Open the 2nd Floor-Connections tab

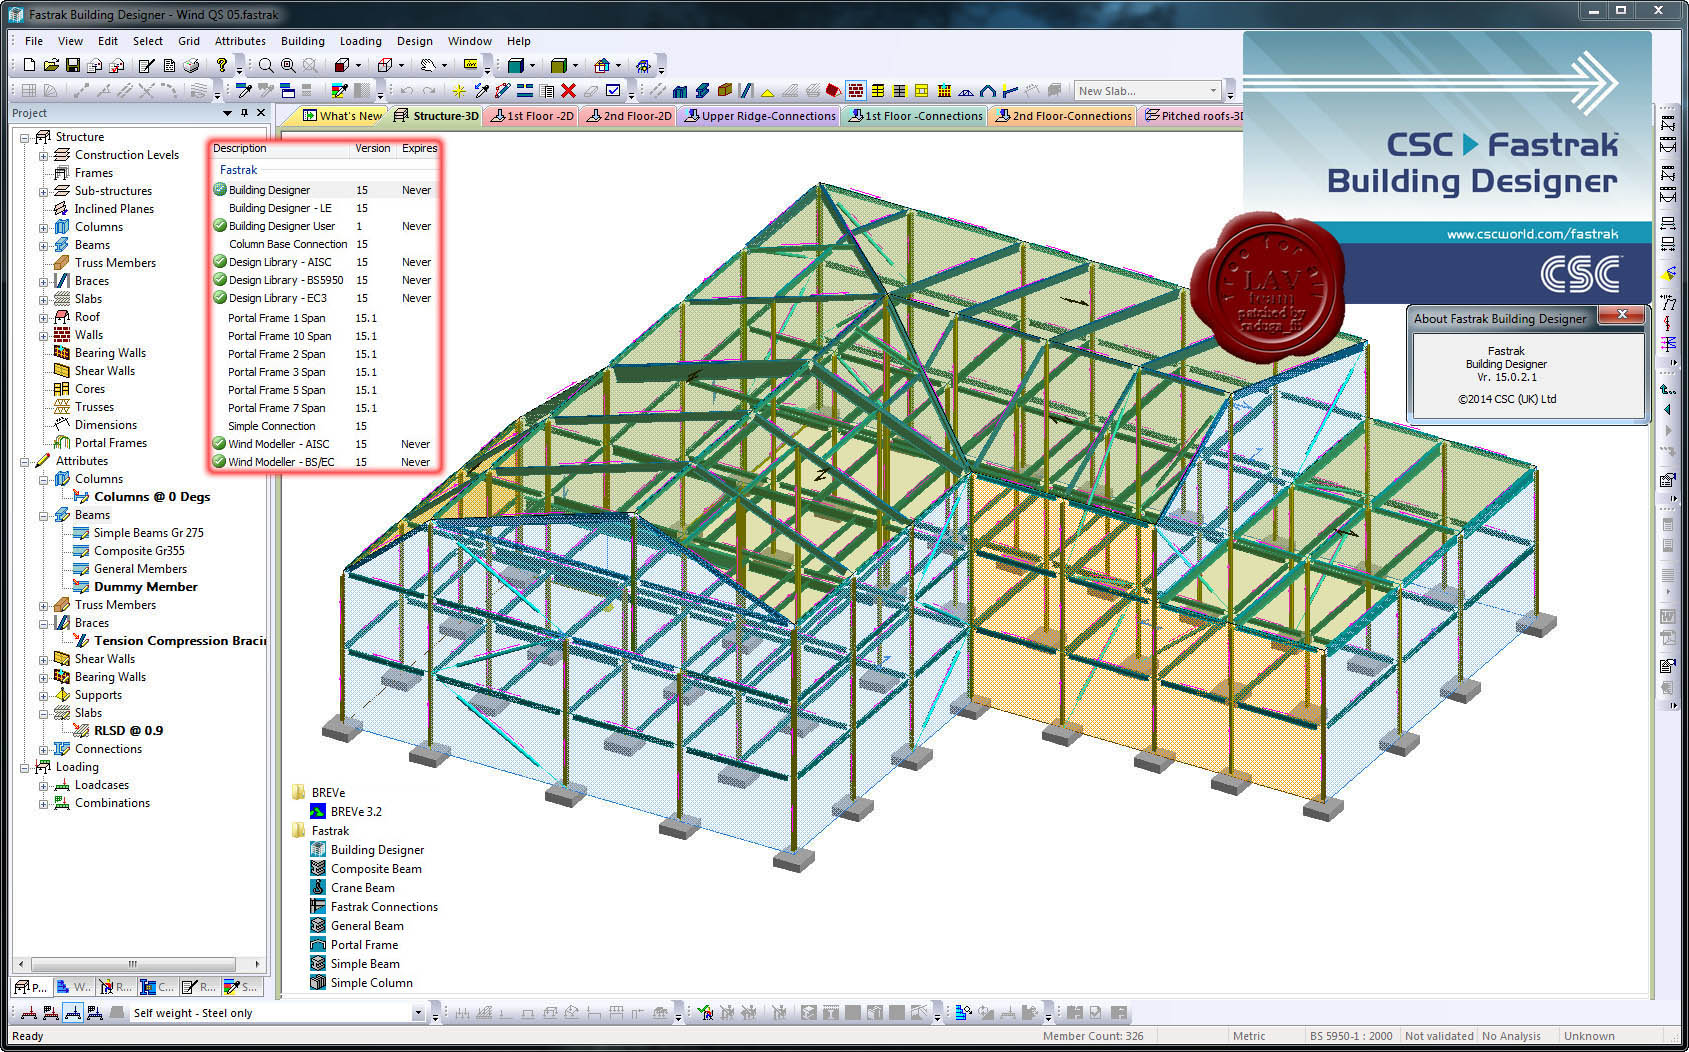point(1063,116)
